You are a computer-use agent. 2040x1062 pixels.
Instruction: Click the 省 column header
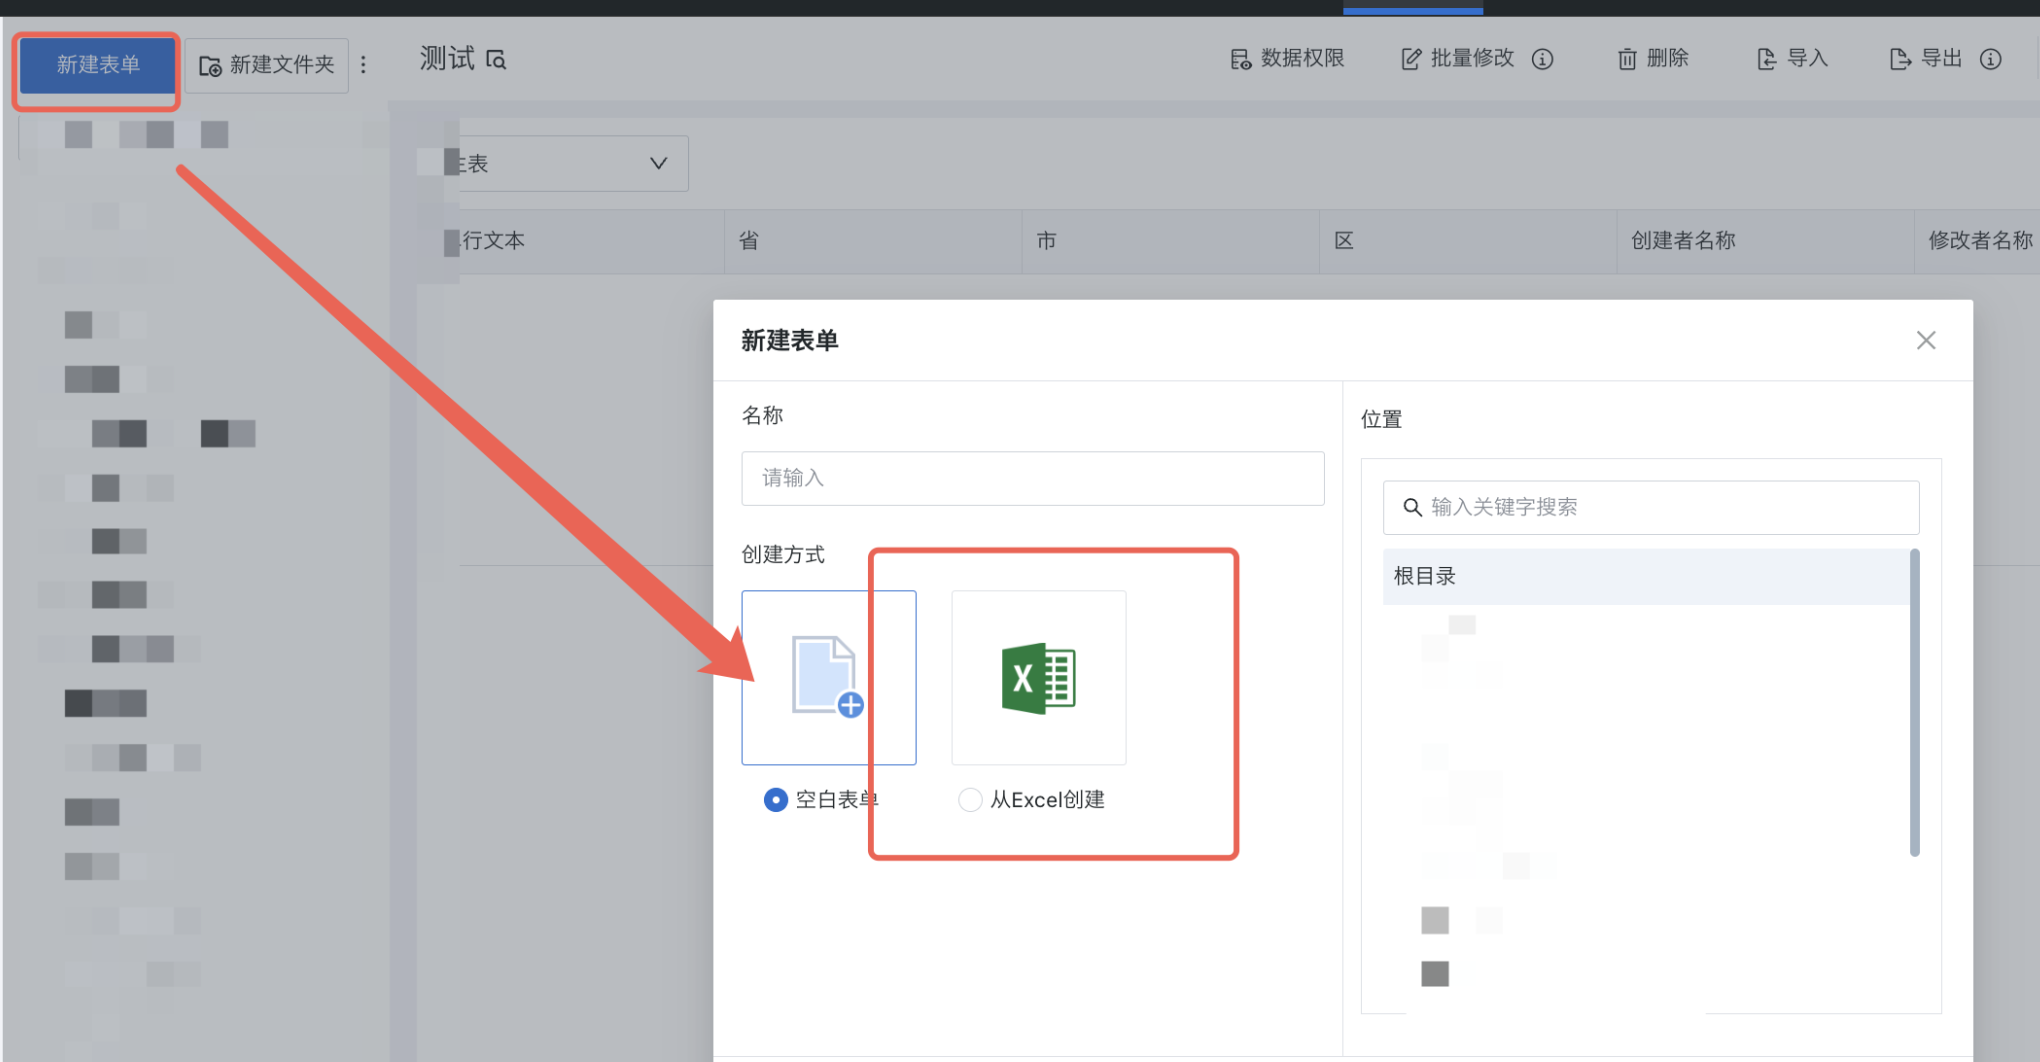click(873, 241)
